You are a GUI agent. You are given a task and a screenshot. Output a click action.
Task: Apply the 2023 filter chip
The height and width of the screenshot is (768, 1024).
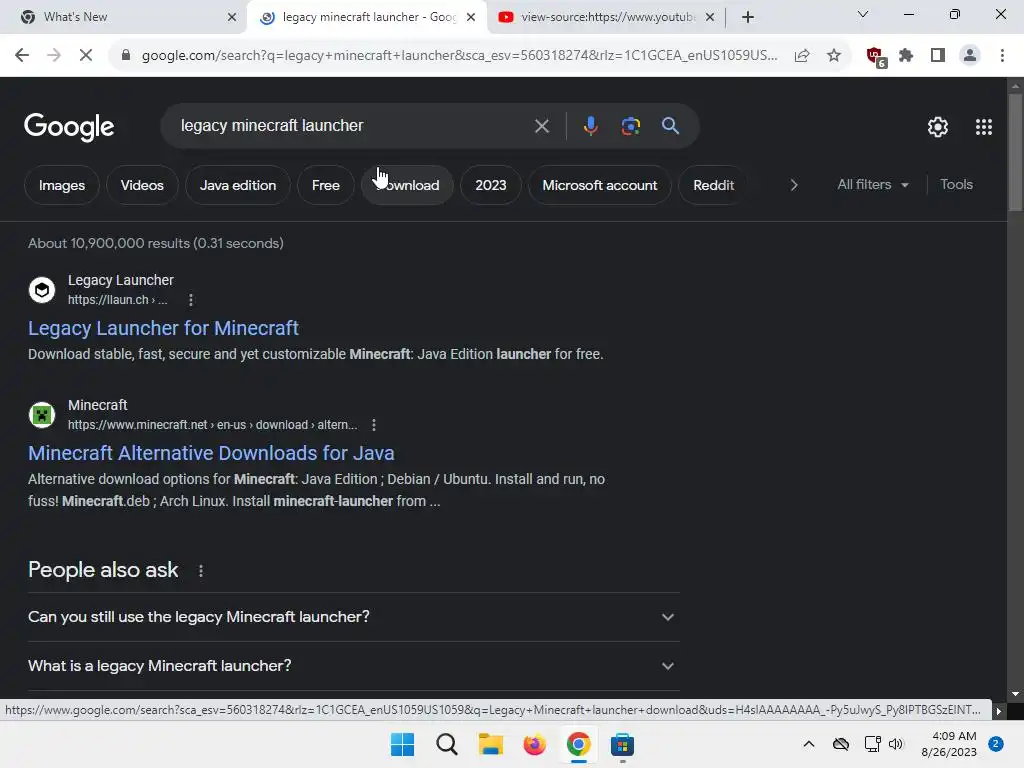click(x=490, y=185)
